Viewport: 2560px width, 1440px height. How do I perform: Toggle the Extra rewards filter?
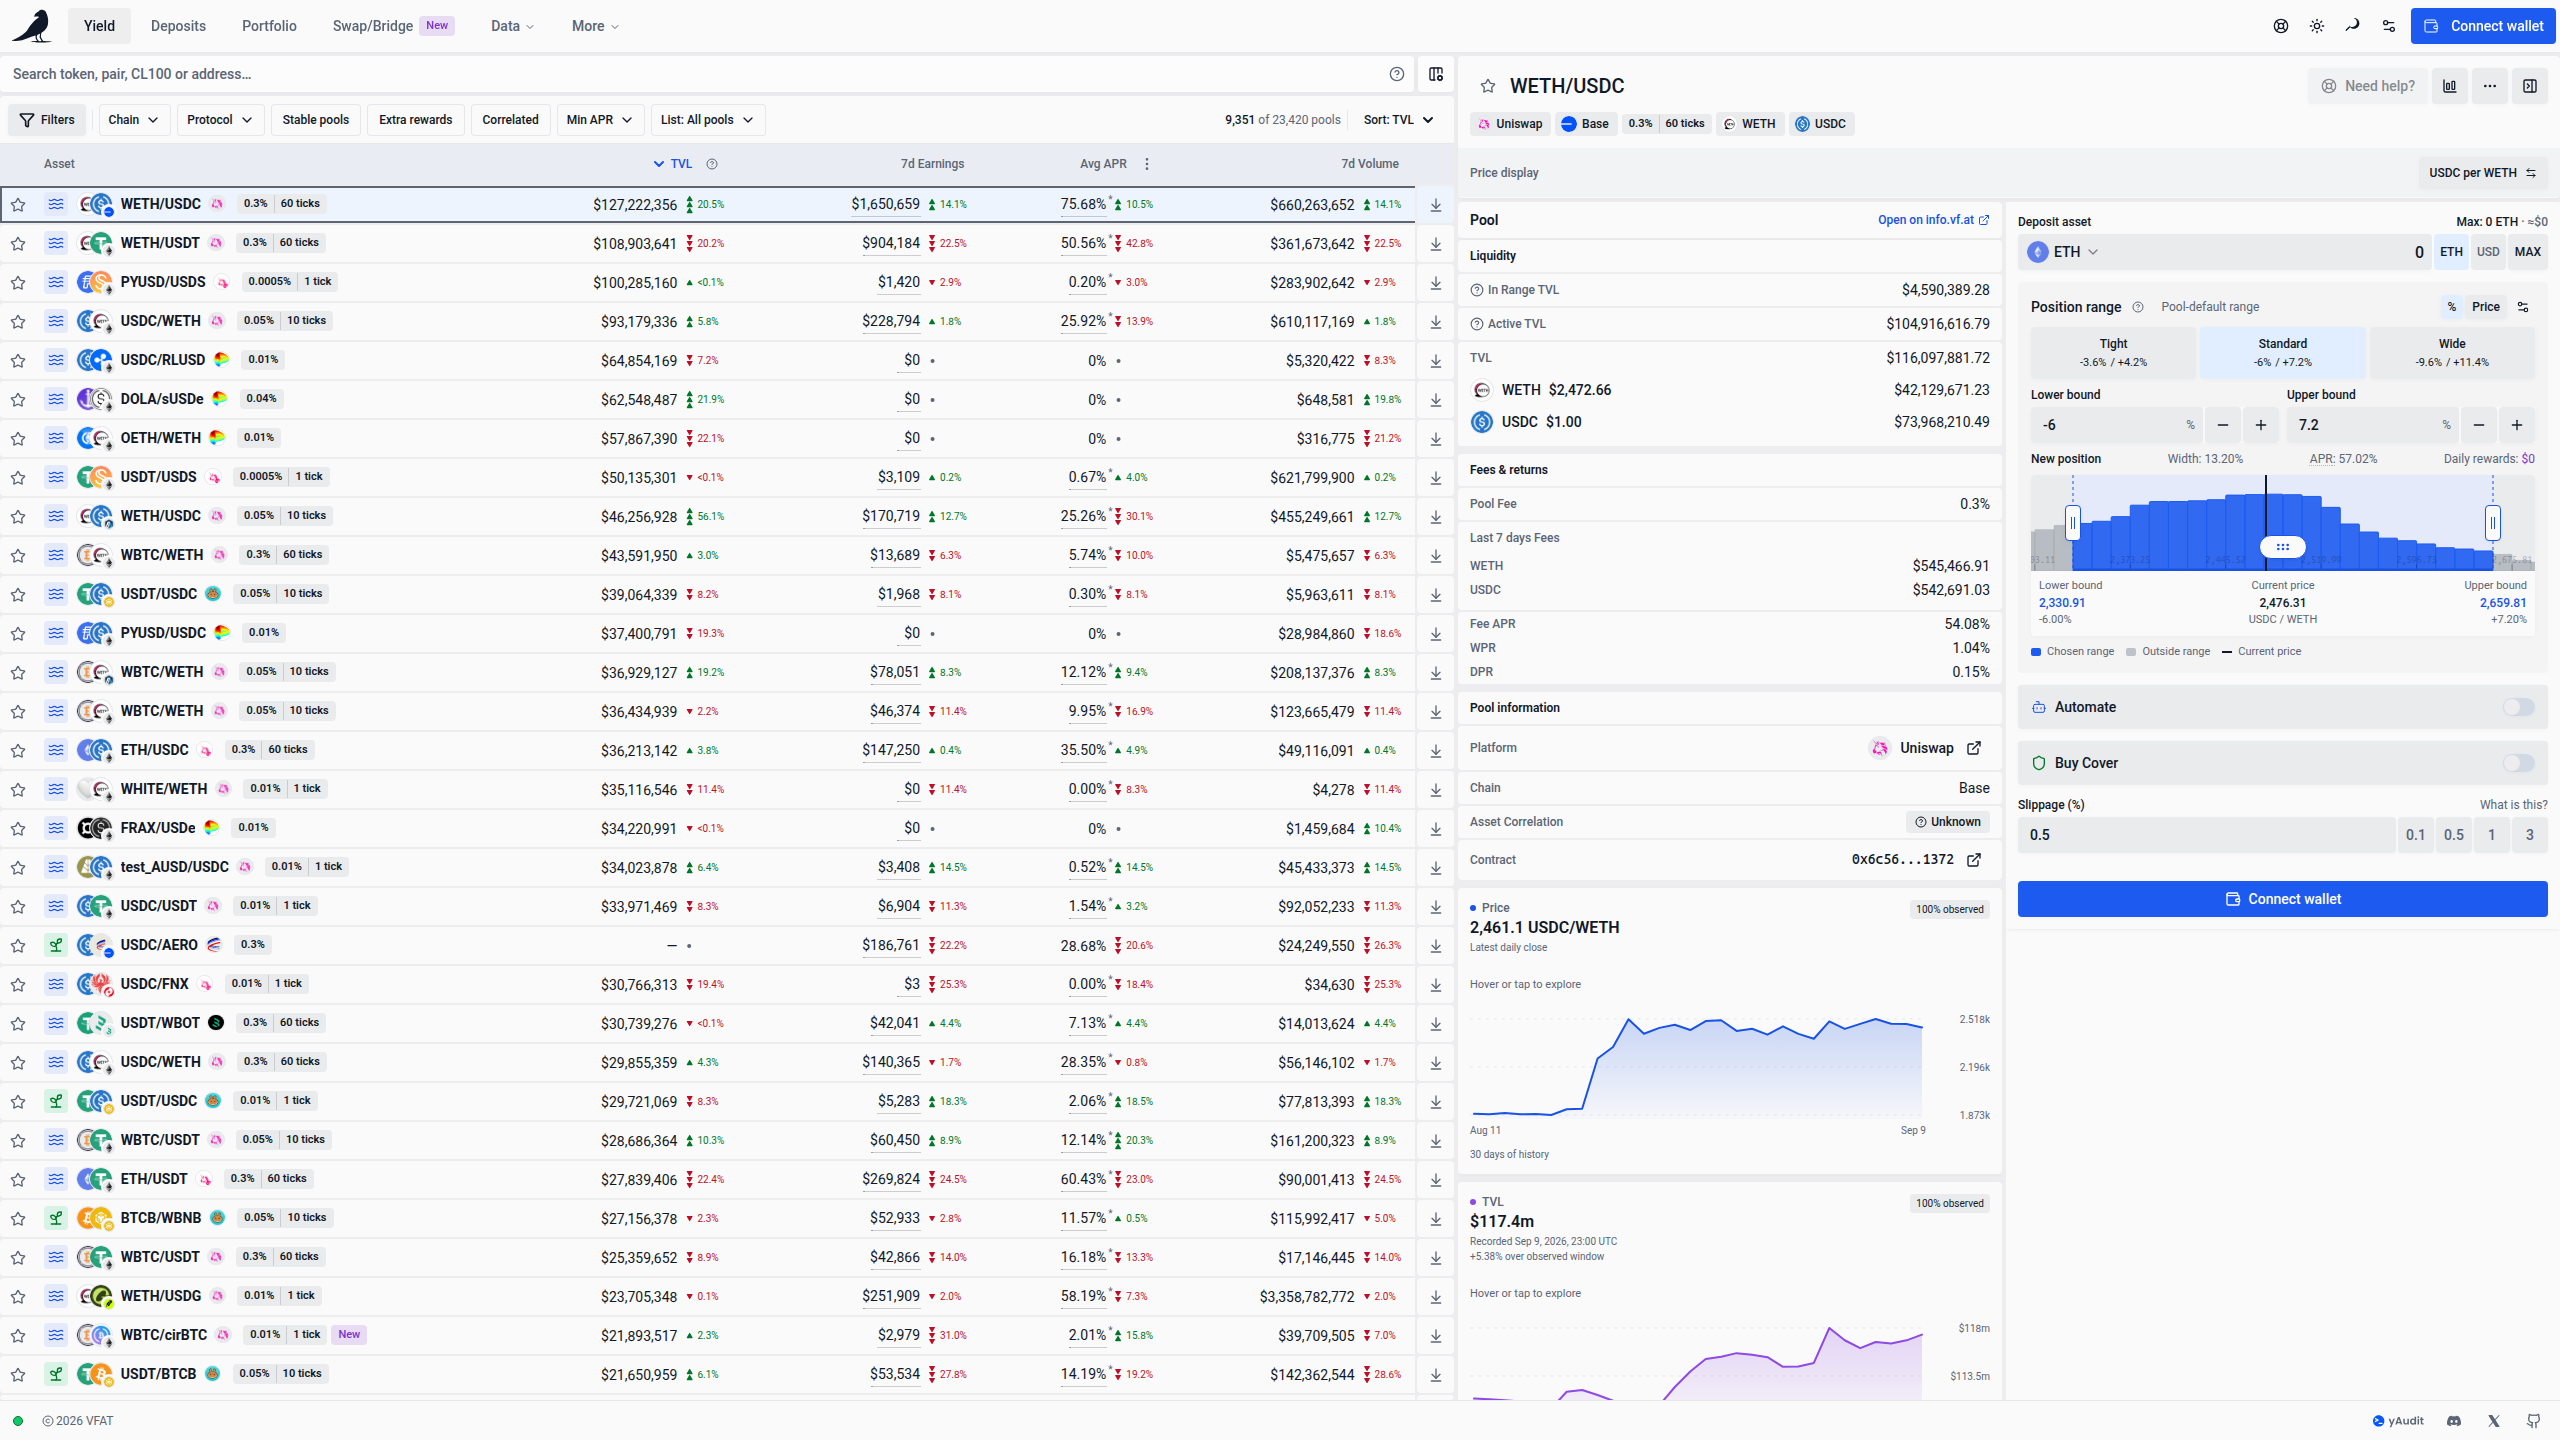(x=416, y=120)
